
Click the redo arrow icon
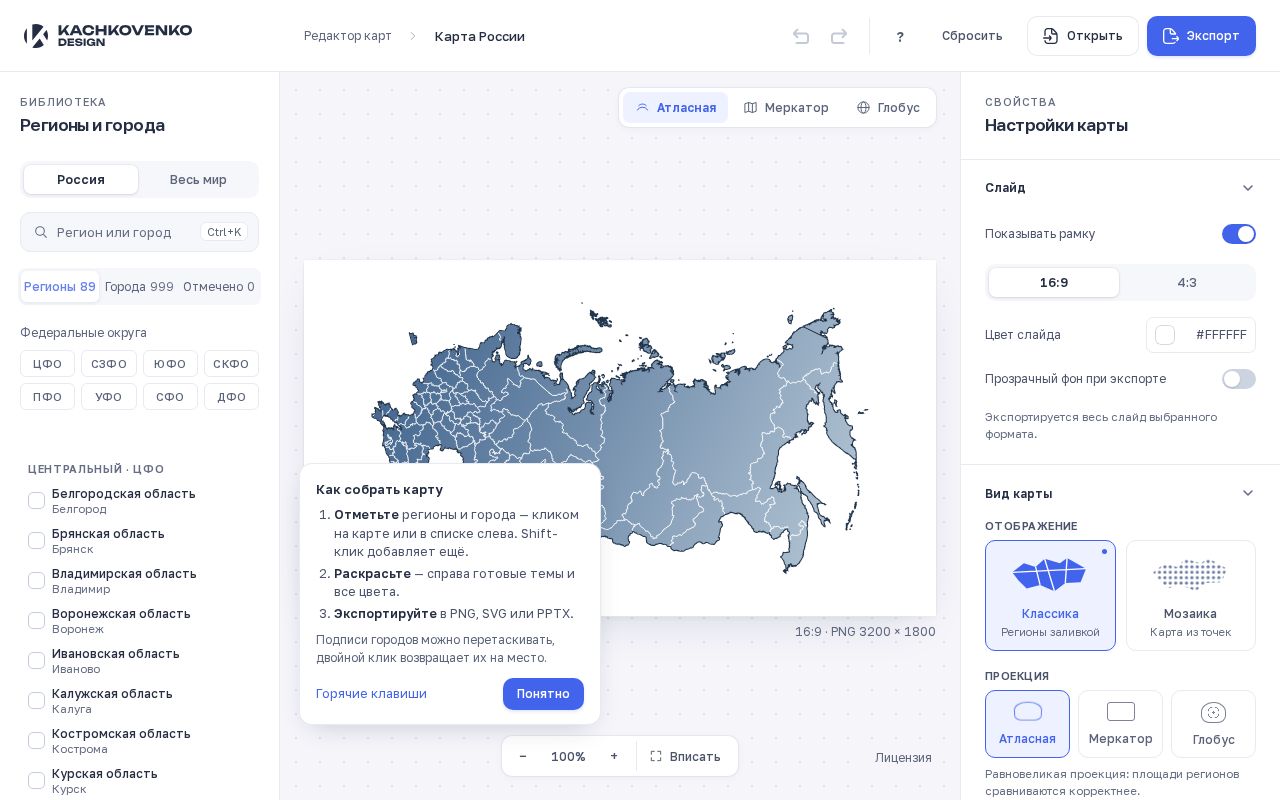point(839,36)
